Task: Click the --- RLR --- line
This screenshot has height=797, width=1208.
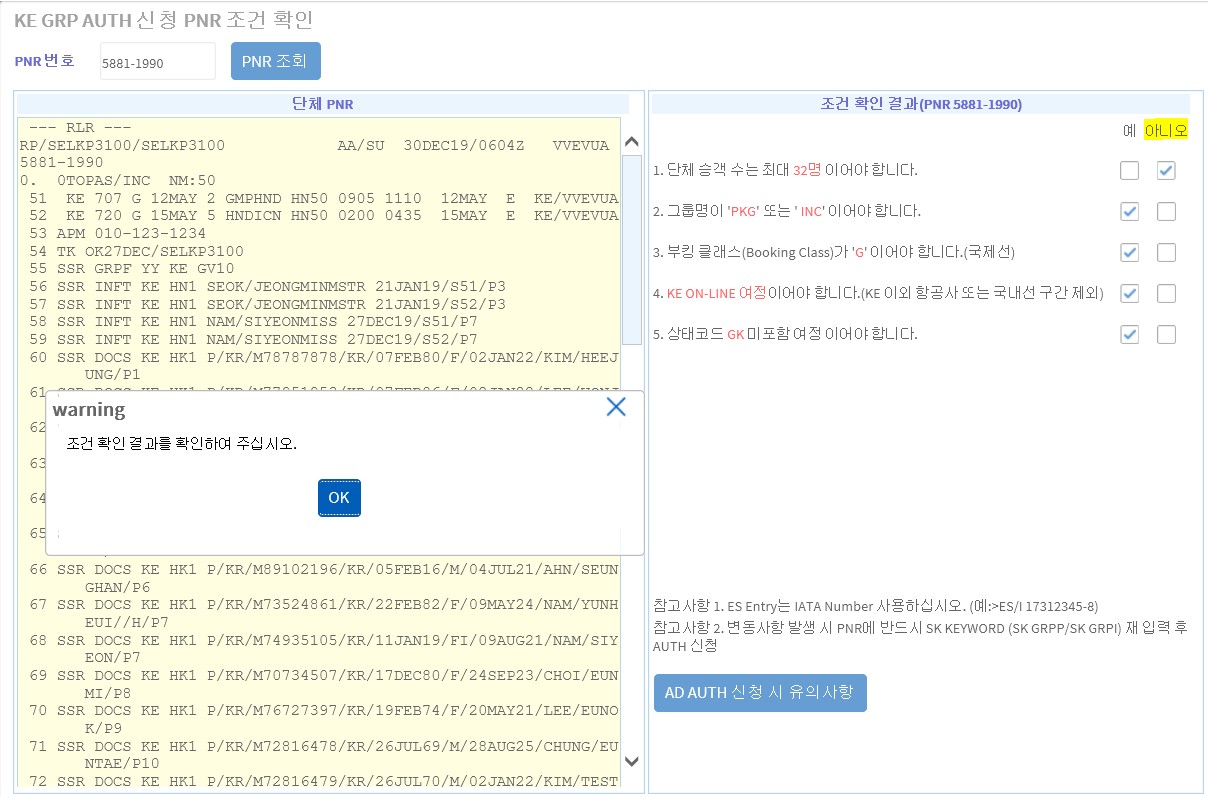Action: click(x=80, y=128)
